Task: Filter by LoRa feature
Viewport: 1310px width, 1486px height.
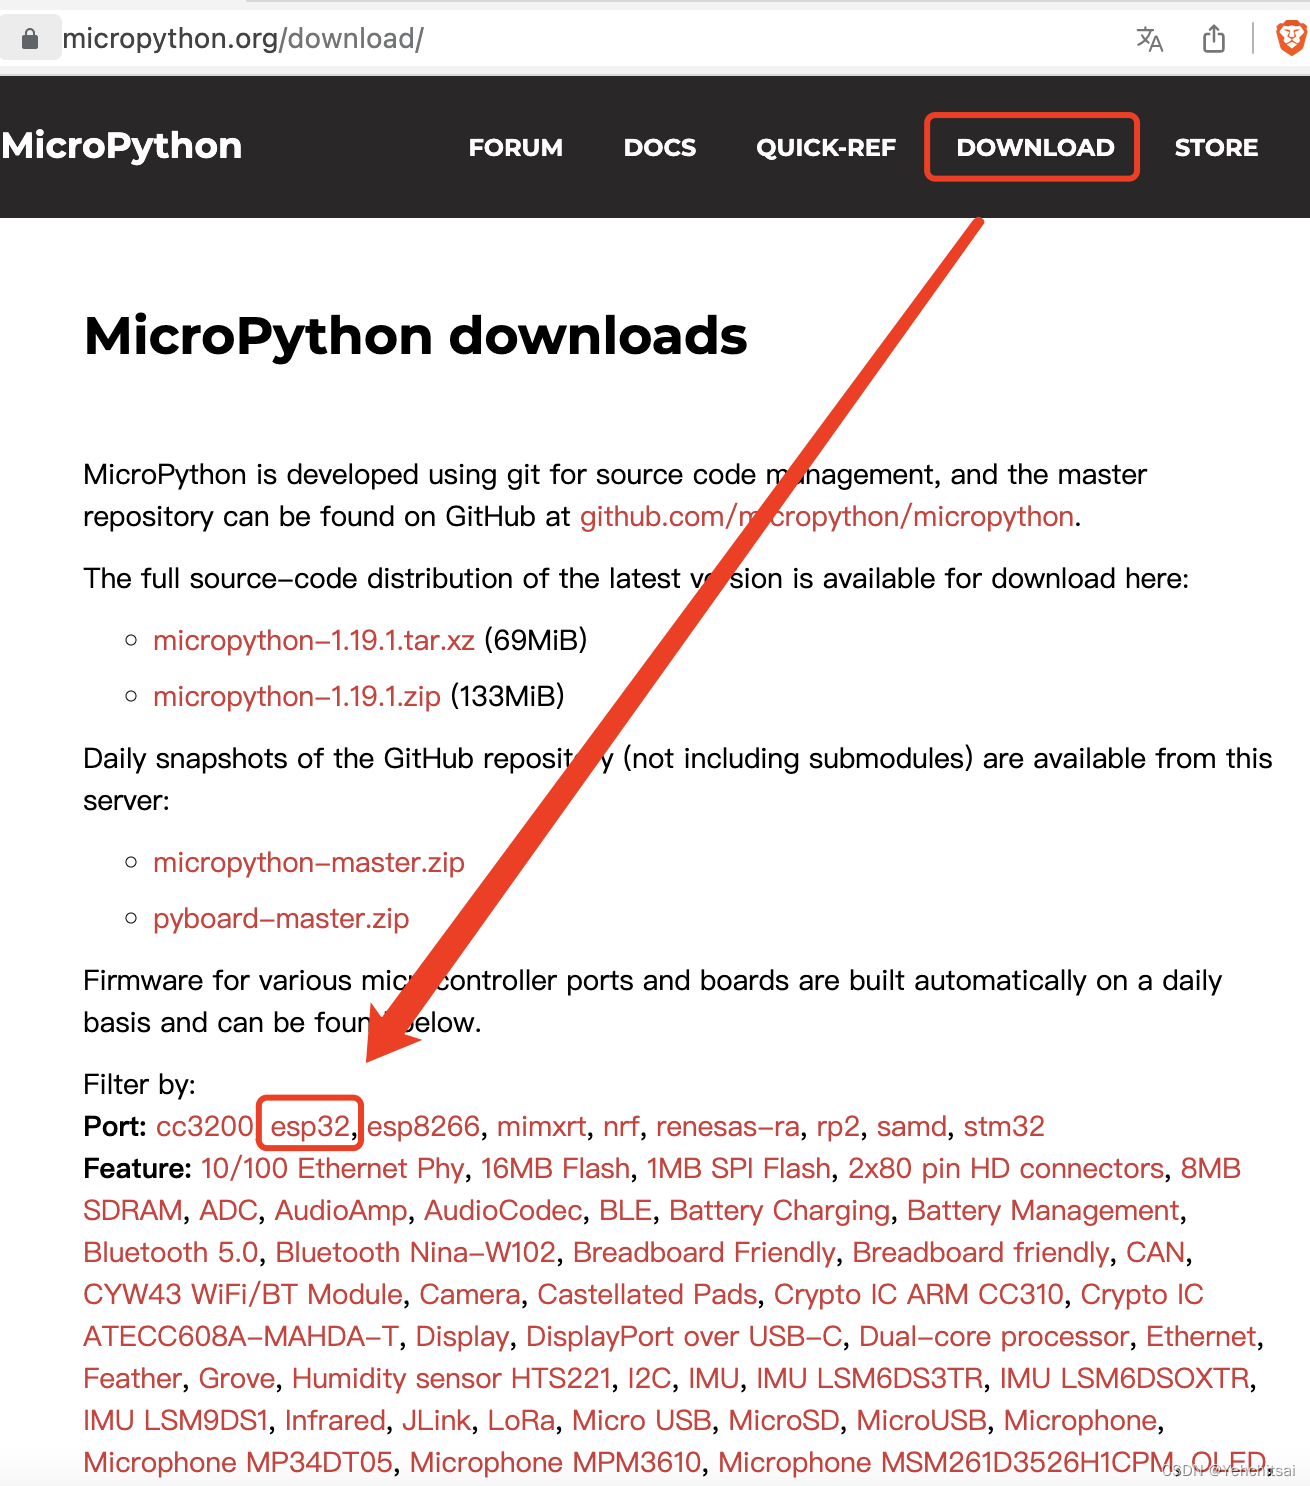Action: click(x=521, y=1421)
